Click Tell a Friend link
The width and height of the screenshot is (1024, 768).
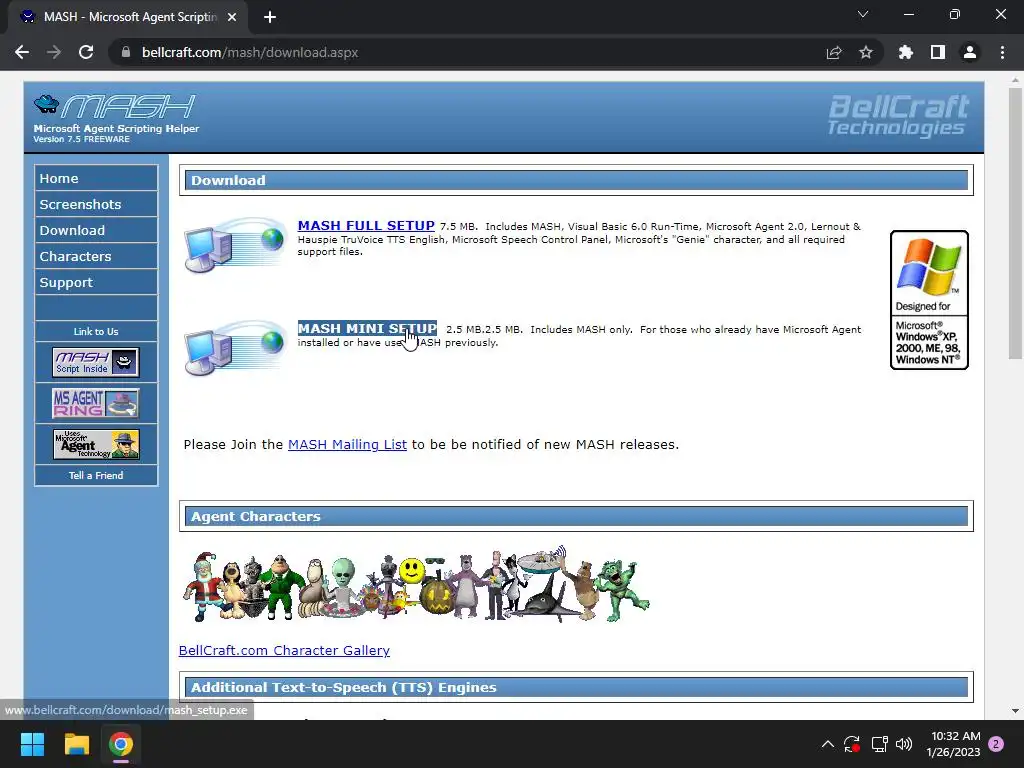point(96,475)
